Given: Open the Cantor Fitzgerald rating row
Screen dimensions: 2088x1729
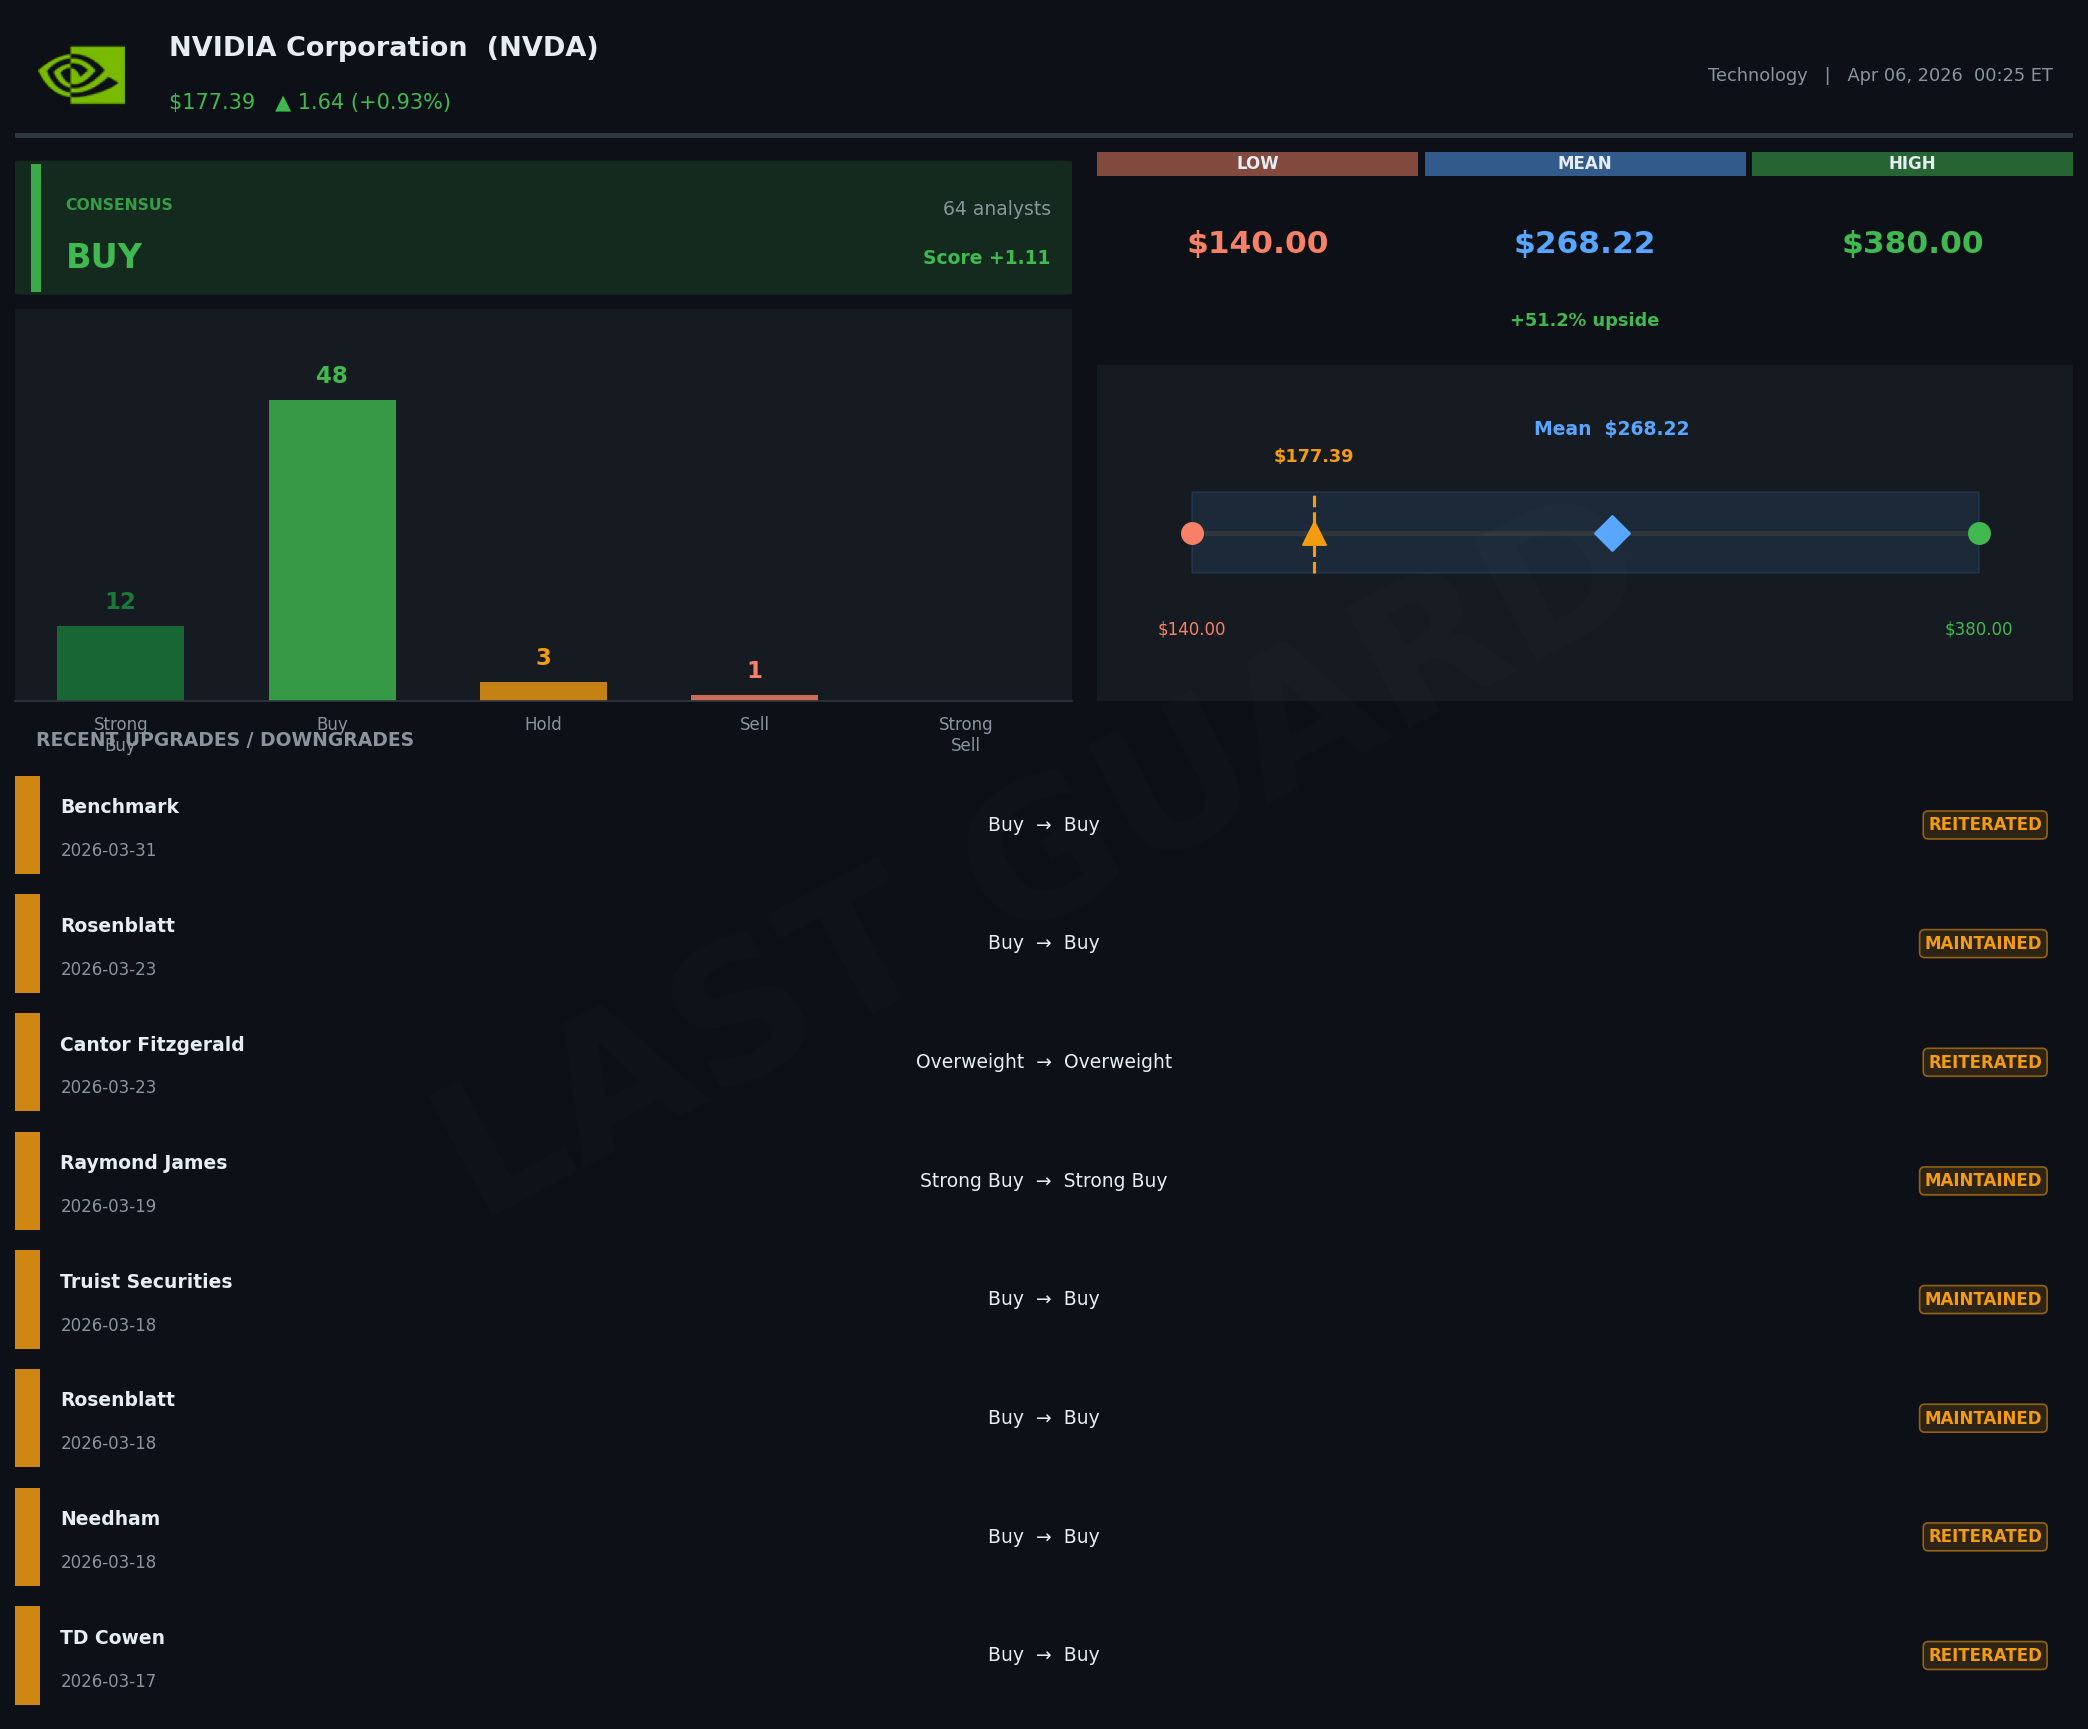Looking at the screenshot, I should tap(1043, 1062).
